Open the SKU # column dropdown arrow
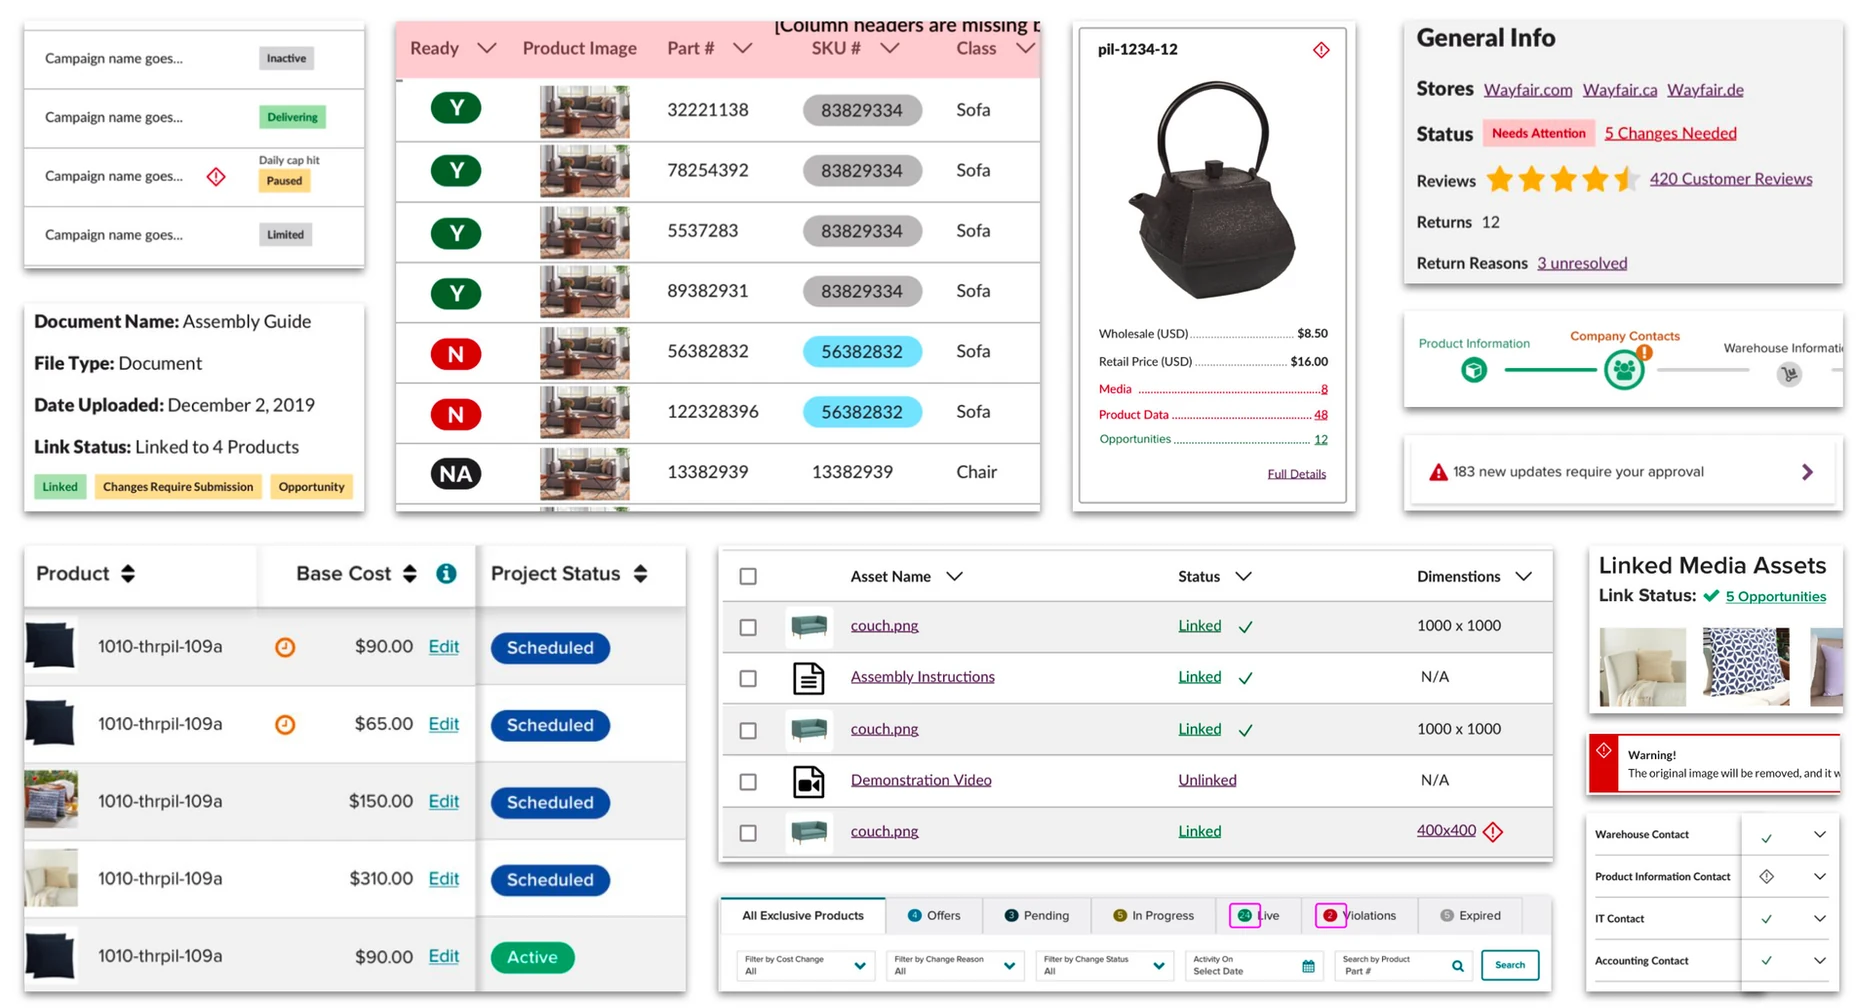This screenshot has height=1008, width=1856. 889,48
